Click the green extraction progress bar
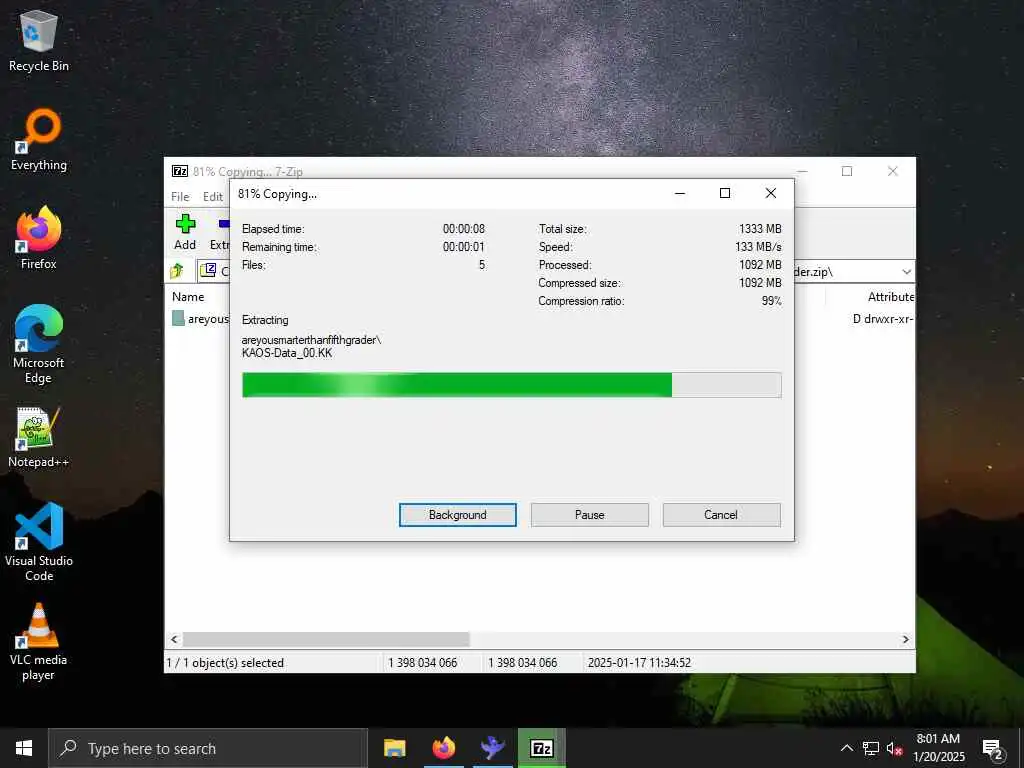 pyautogui.click(x=511, y=385)
